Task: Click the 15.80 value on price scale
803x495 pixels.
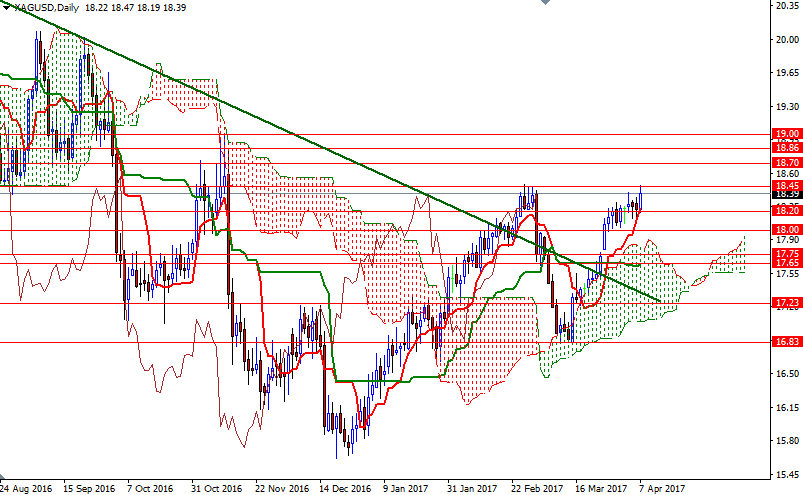Action: [x=788, y=441]
